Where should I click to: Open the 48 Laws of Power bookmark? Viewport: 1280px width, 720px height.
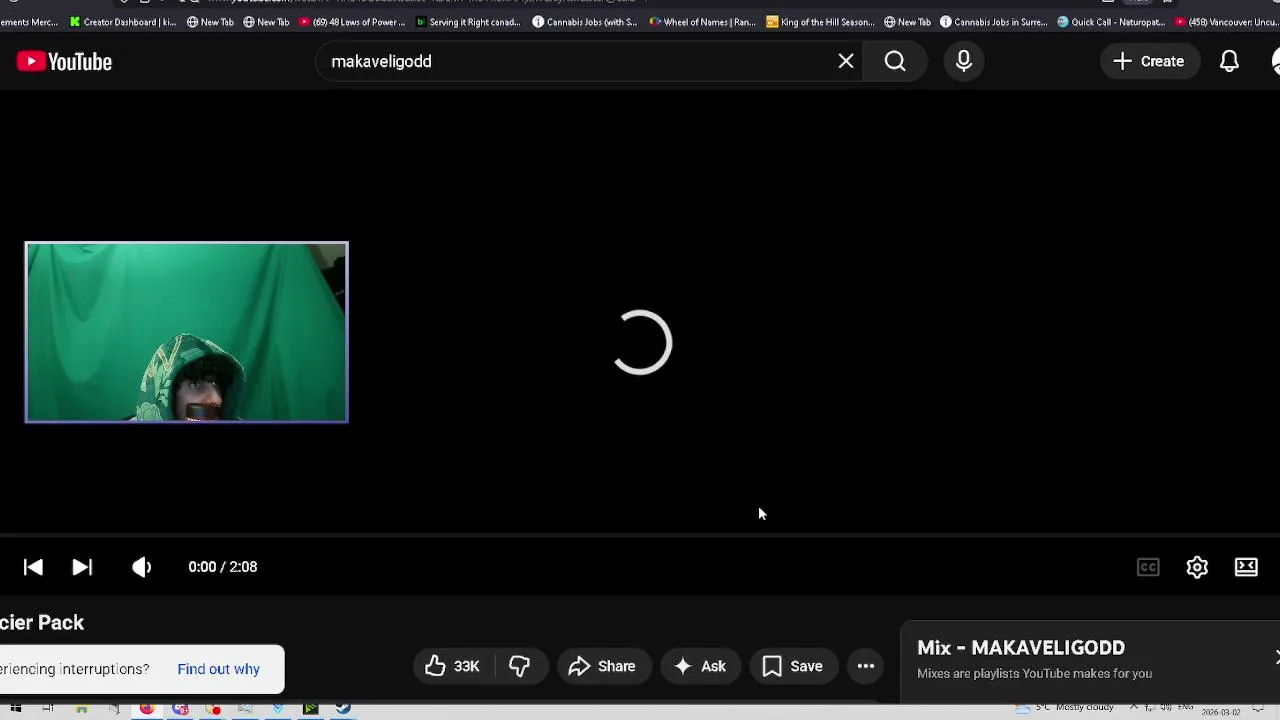coord(353,22)
